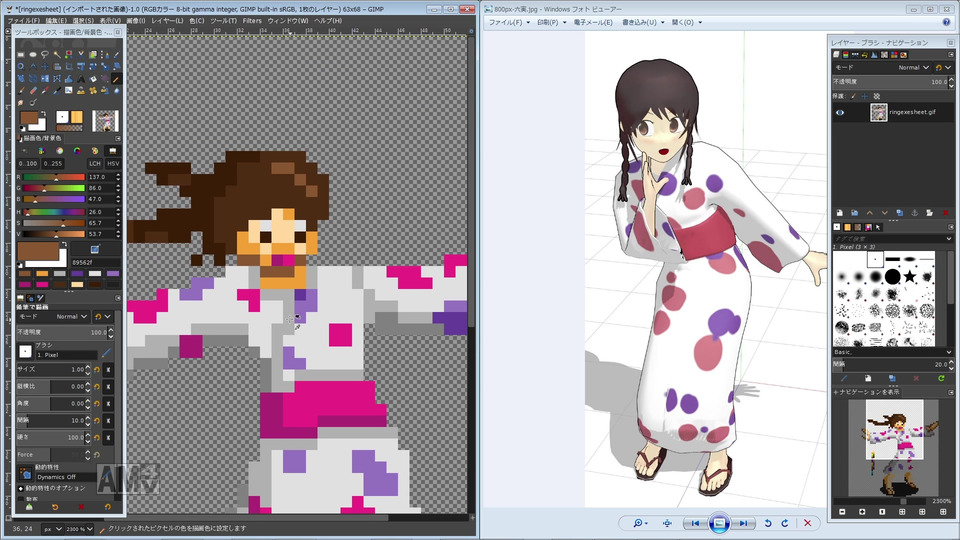The width and height of the screenshot is (960, 540).
Task: Open brush tag filter dropdown arrow
Action: click(x=949, y=239)
